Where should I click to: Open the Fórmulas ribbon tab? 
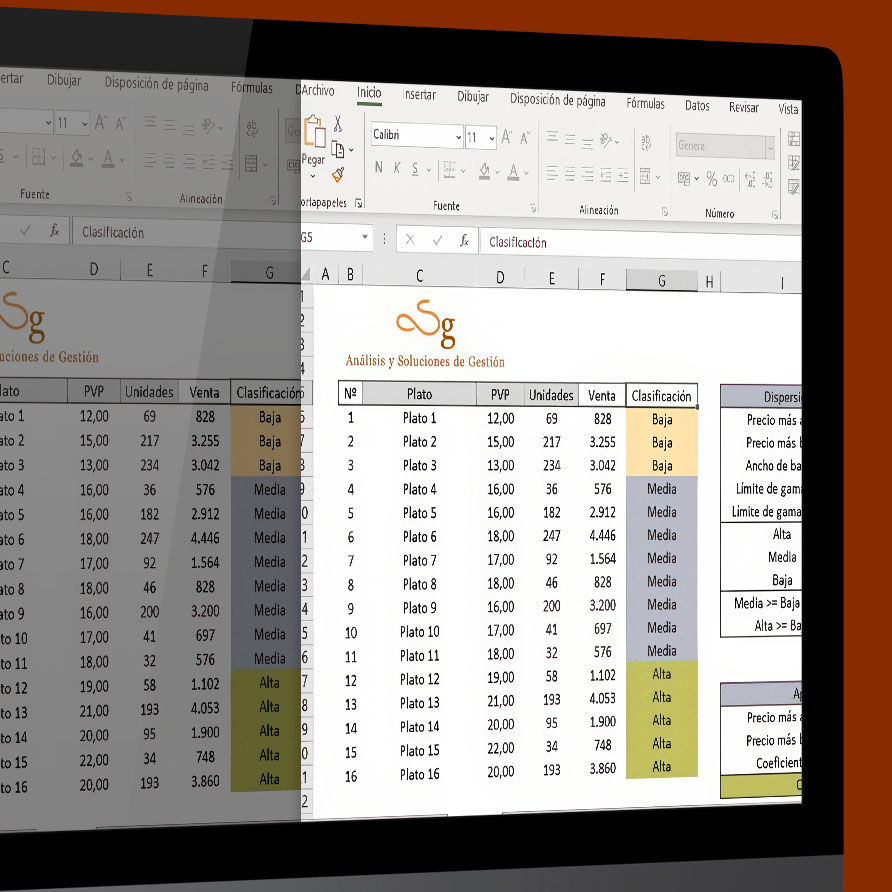tap(645, 104)
